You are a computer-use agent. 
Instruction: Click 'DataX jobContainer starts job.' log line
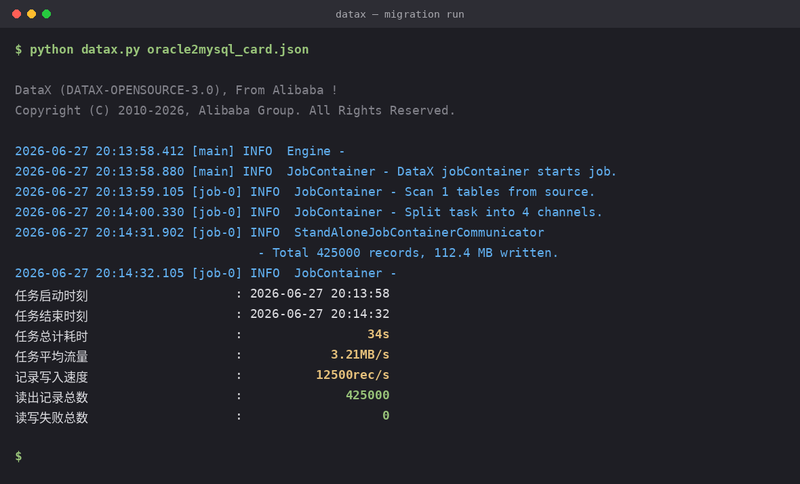[x=315, y=172]
